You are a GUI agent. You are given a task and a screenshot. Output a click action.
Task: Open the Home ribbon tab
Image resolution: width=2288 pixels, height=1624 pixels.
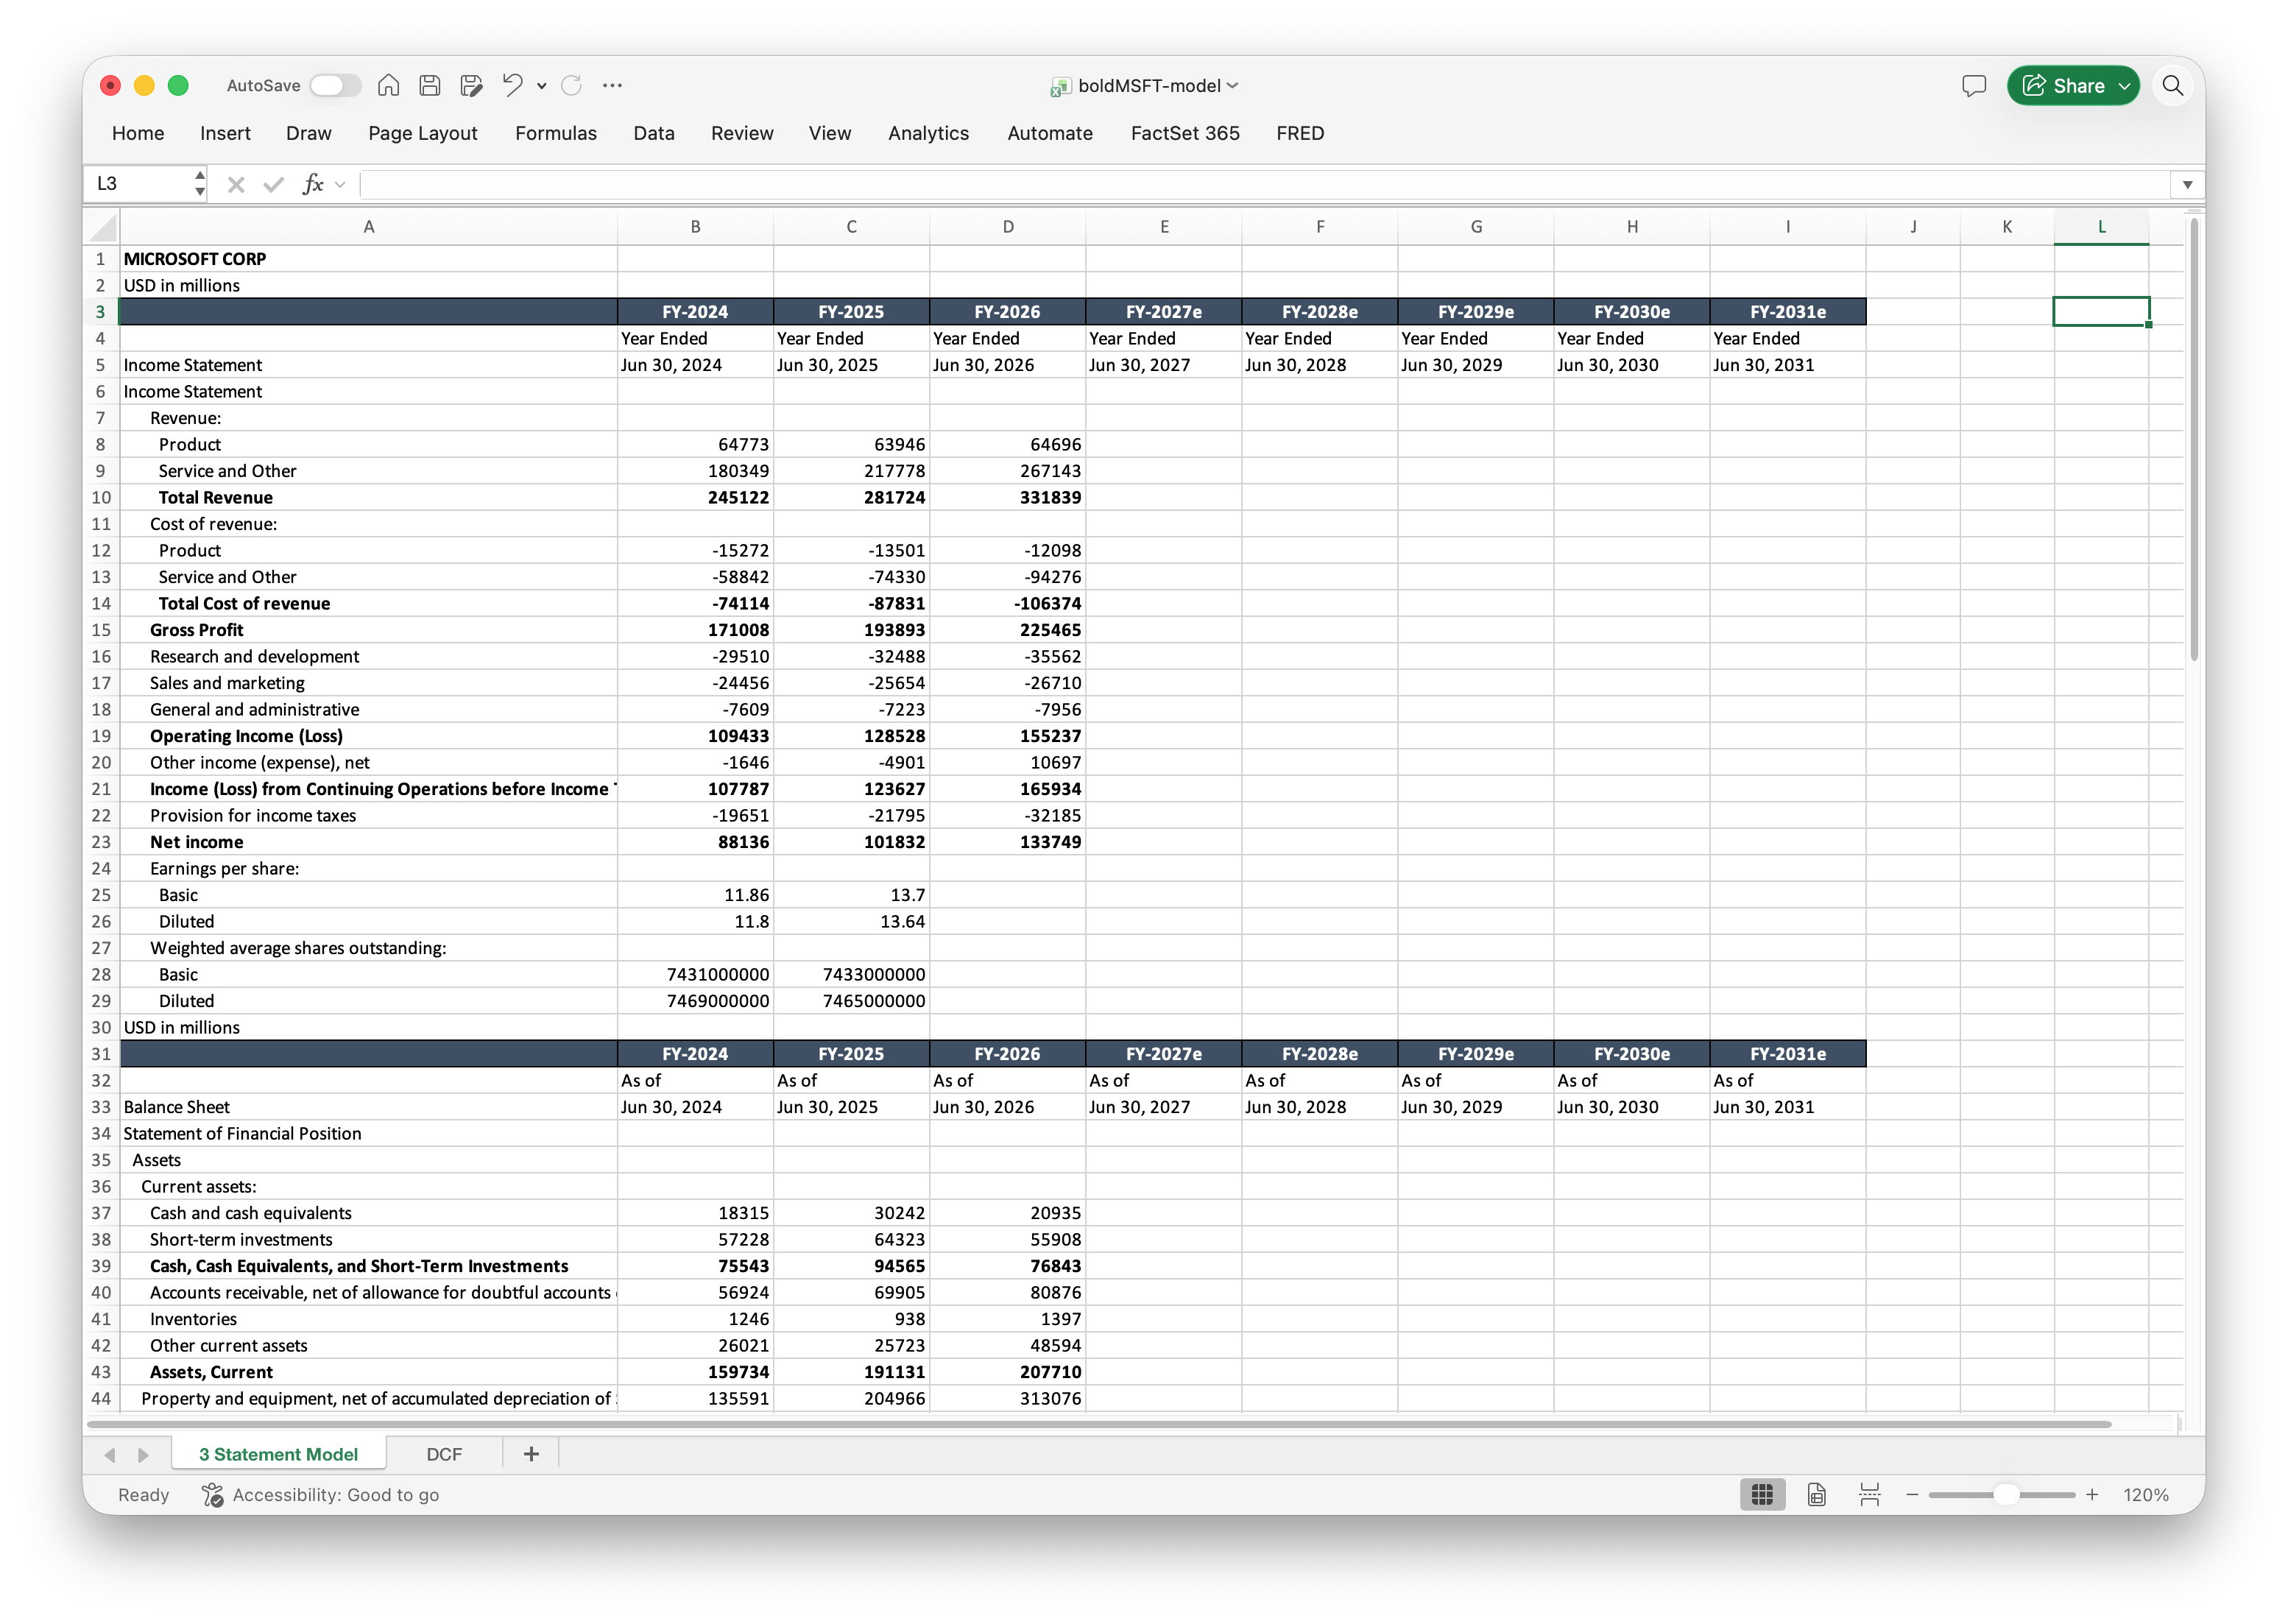click(x=138, y=133)
